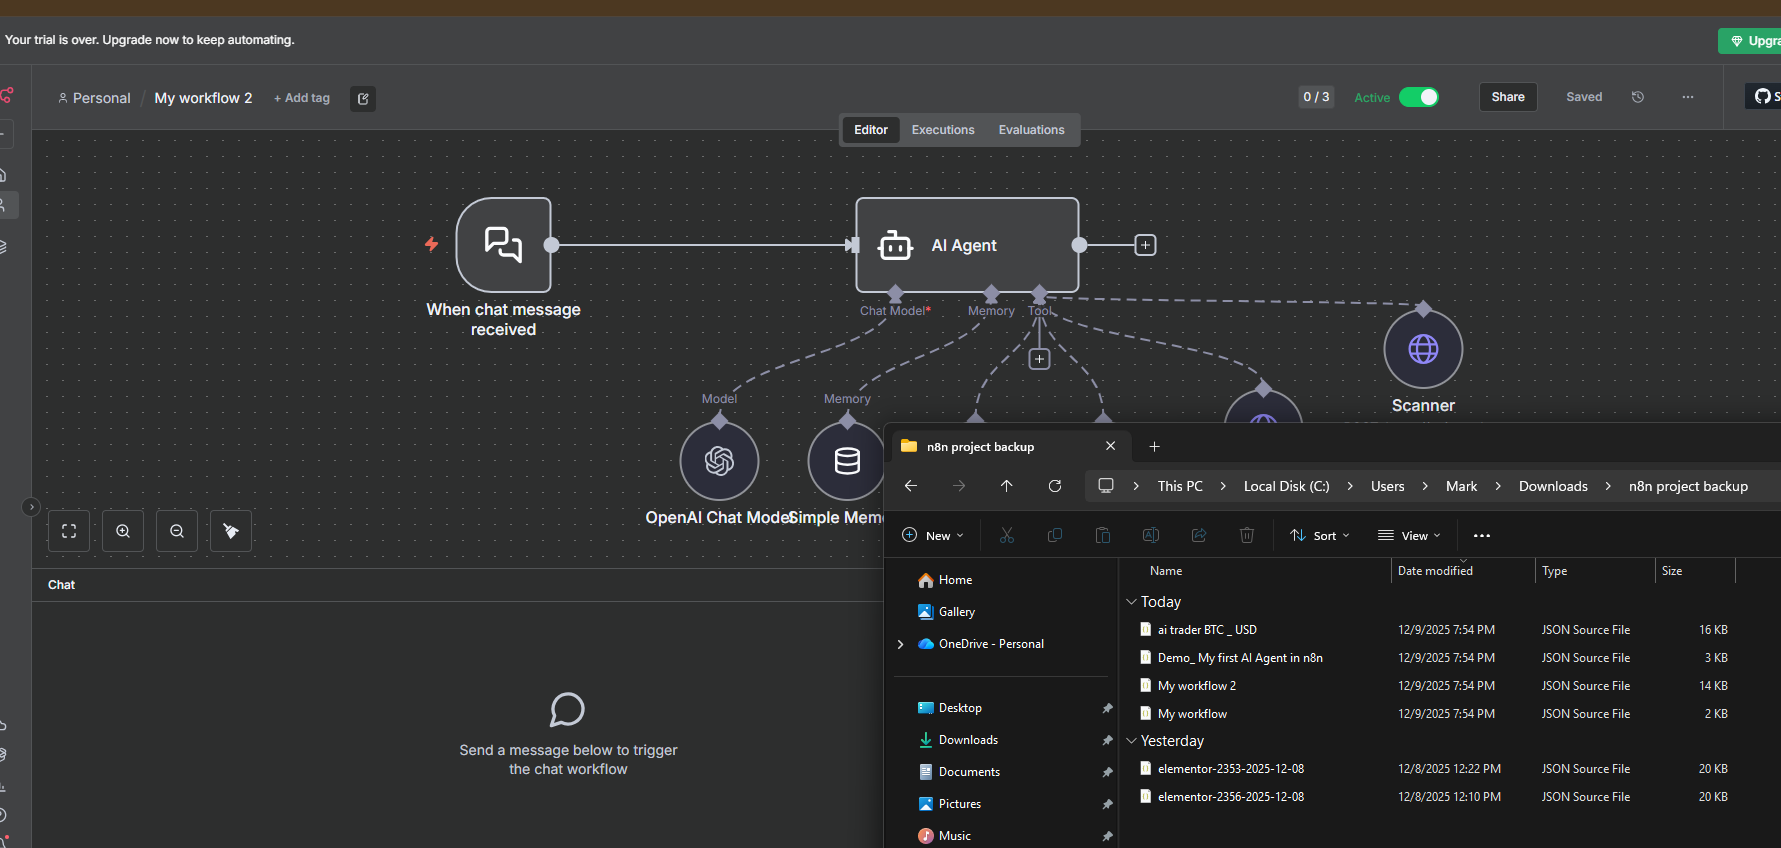1781x848 pixels.
Task: Add a new File Explorer tab
Action: click(1154, 447)
